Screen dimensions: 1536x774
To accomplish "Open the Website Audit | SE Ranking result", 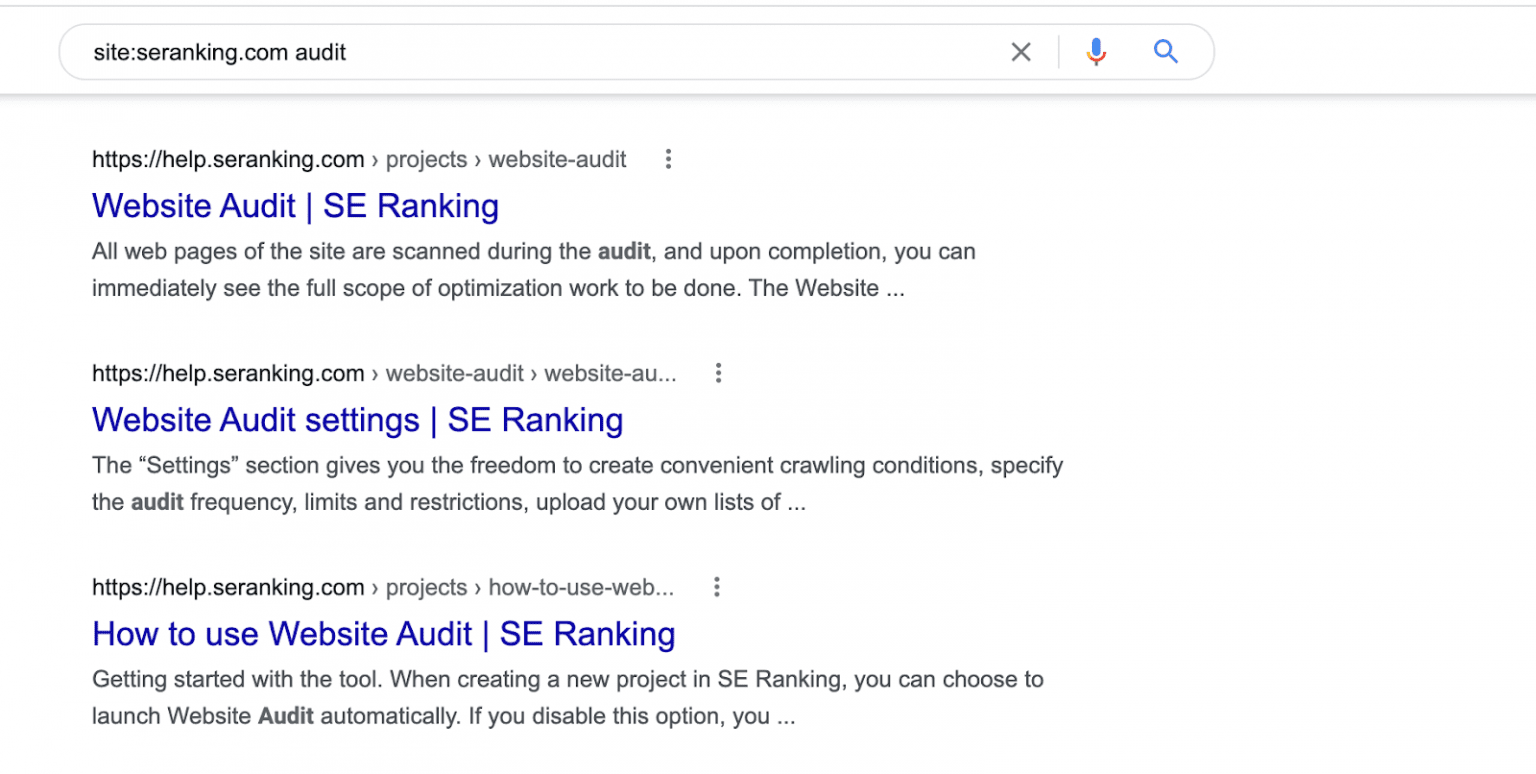I will click(295, 206).
